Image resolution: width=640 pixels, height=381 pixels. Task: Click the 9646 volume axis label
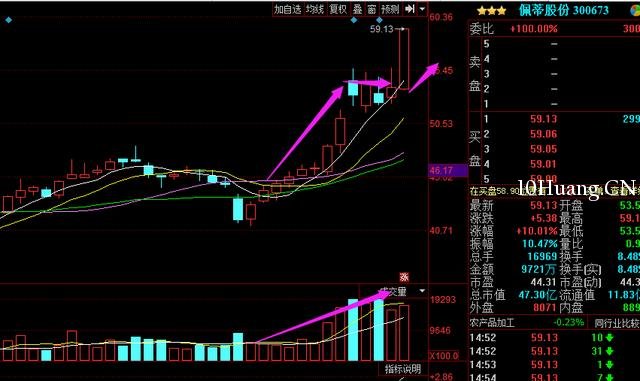(x=440, y=330)
